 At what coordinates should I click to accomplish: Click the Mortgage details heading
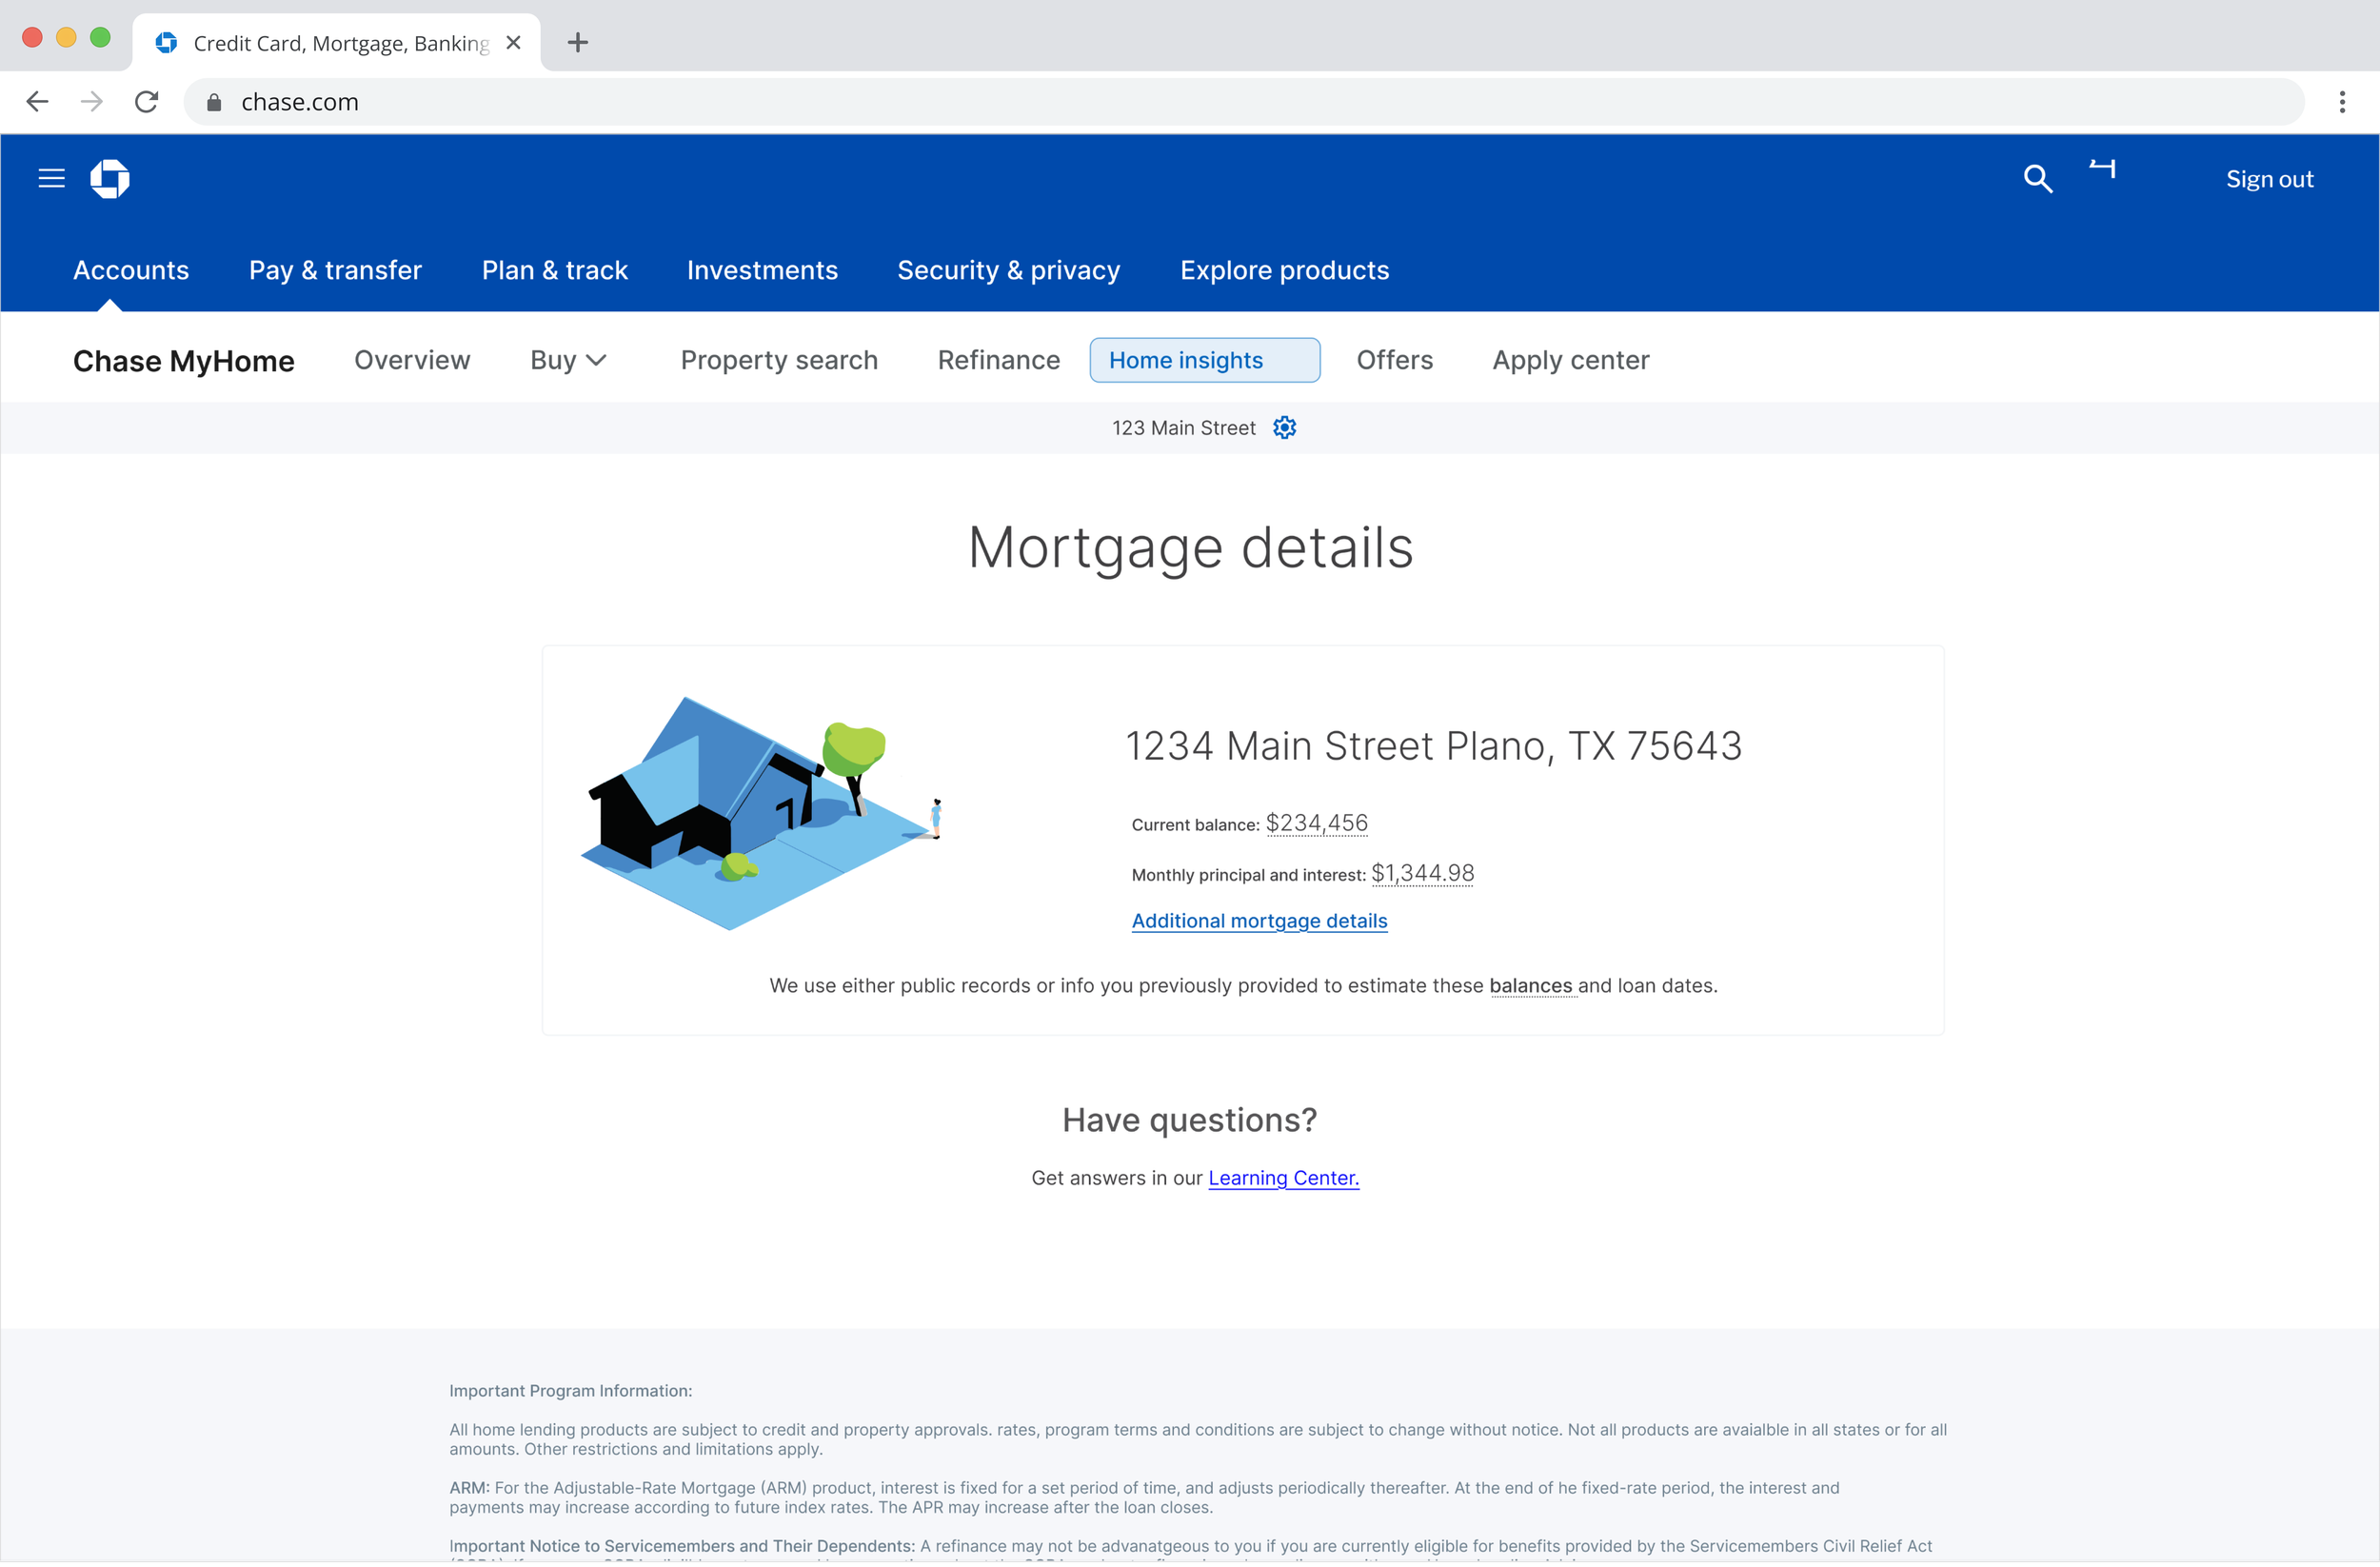[x=1190, y=548]
